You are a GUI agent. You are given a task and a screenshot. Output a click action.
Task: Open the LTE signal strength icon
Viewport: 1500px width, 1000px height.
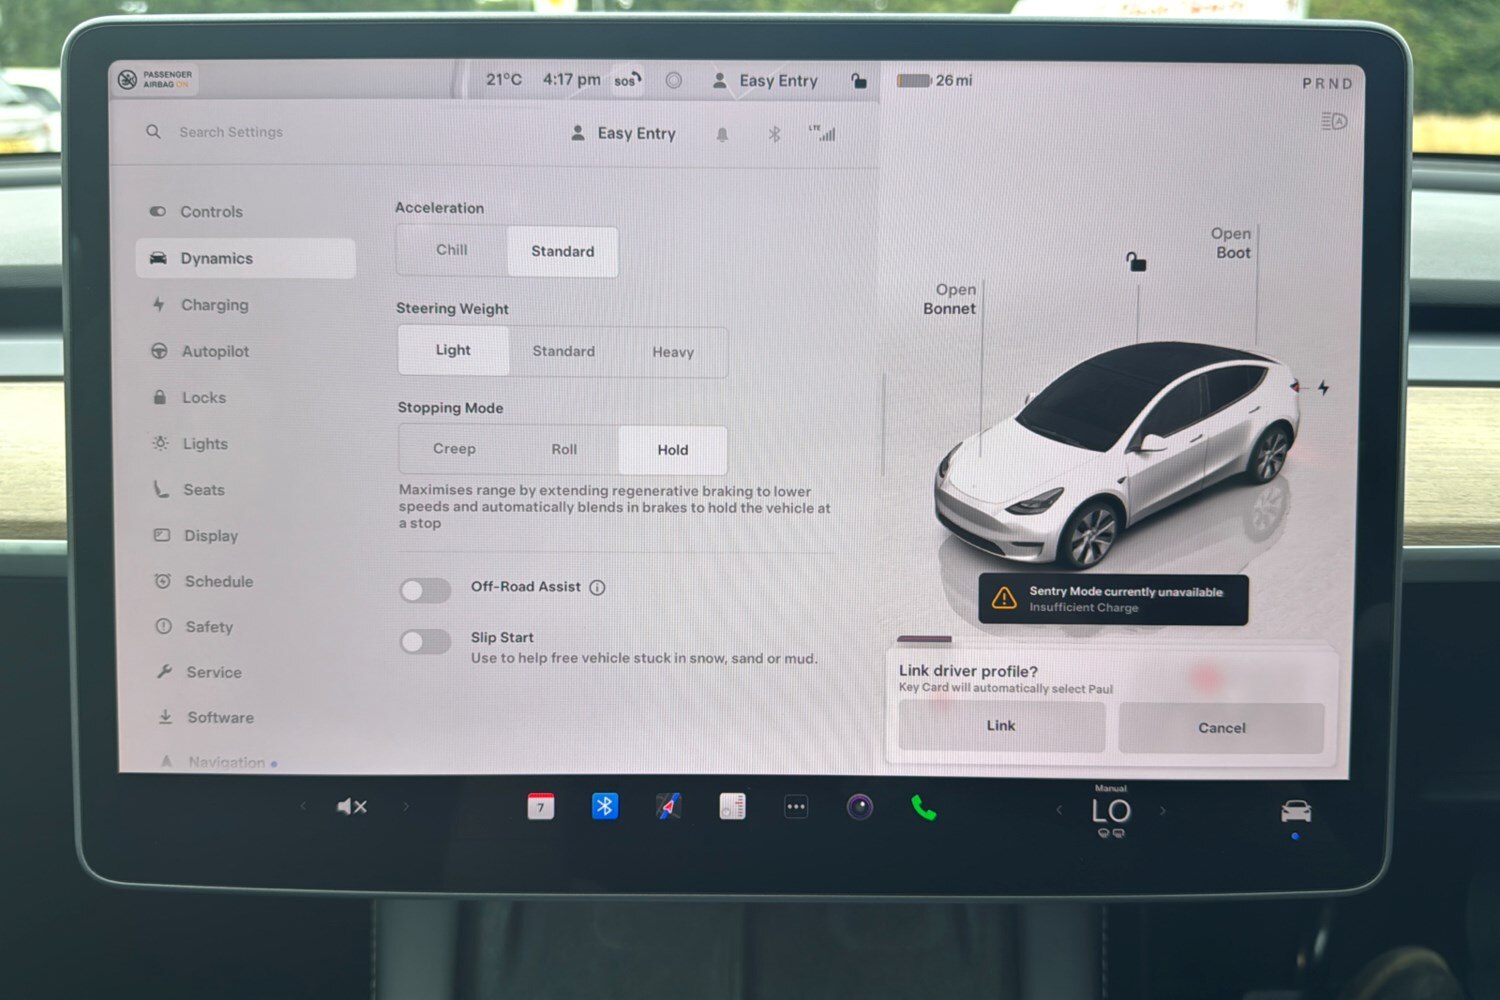(x=822, y=133)
